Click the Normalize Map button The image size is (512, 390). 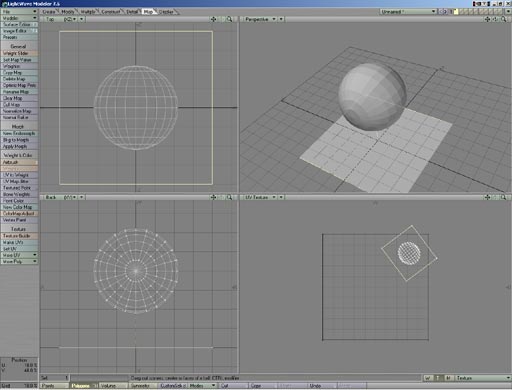point(19,111)
